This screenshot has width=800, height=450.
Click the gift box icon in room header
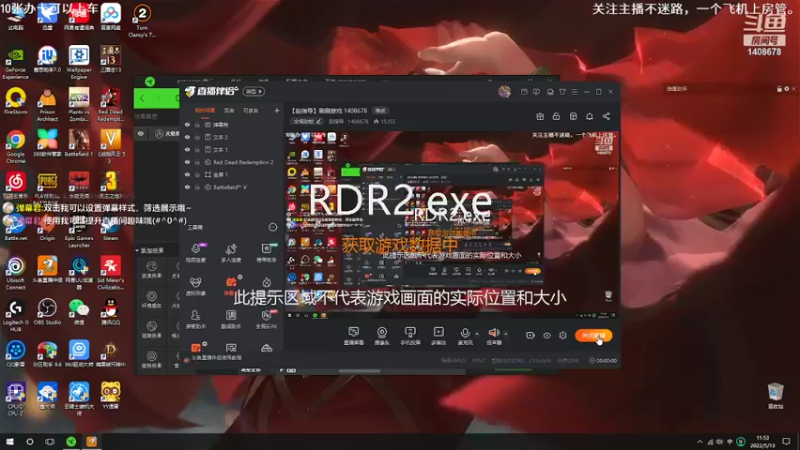click(x=540, y=116)
